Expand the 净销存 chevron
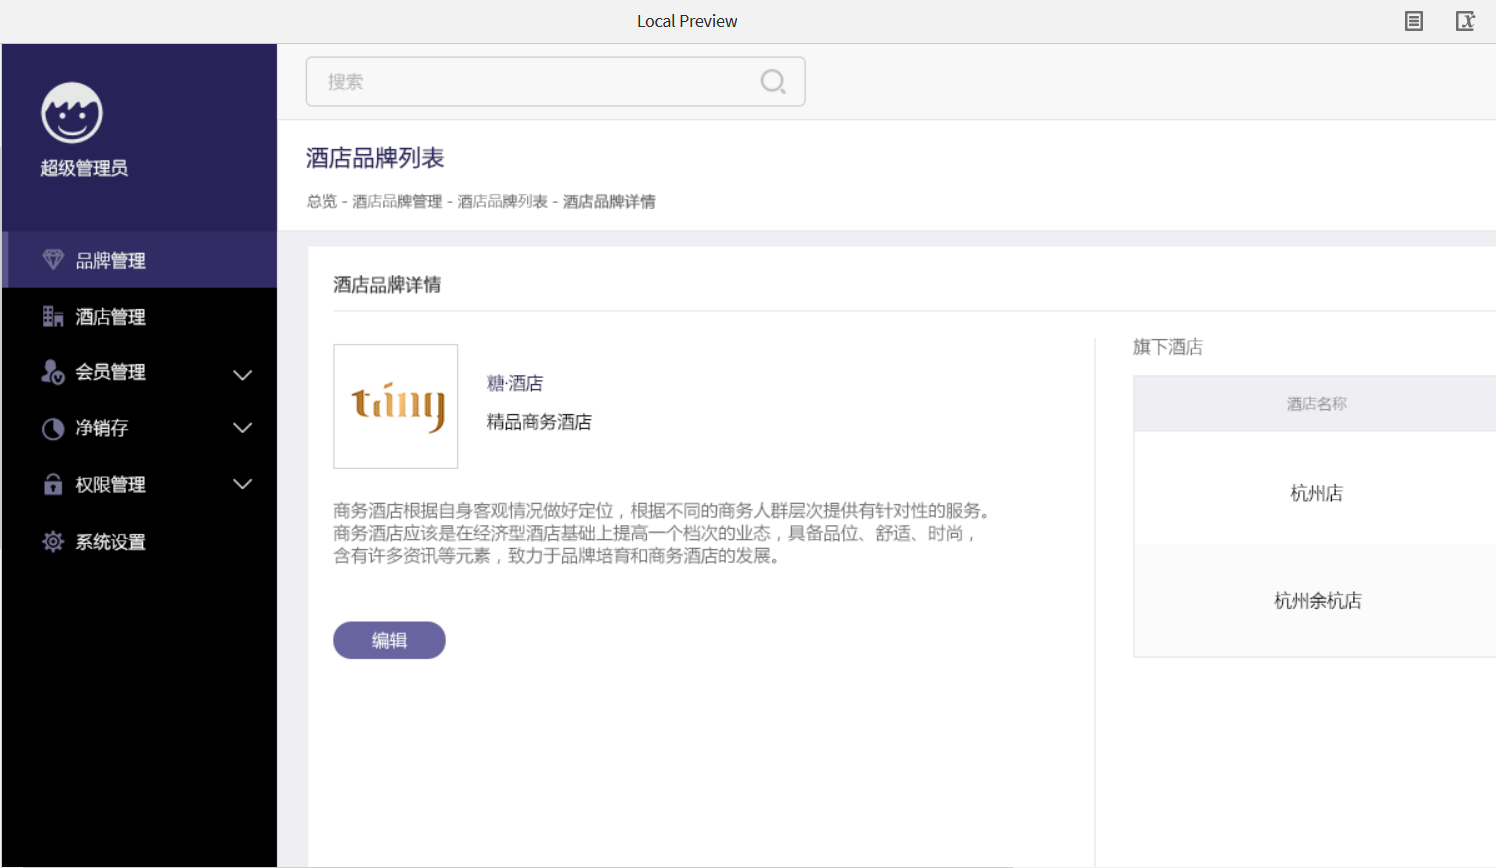This screenshot has width=1496, height=868. click(x=242, y=428)
